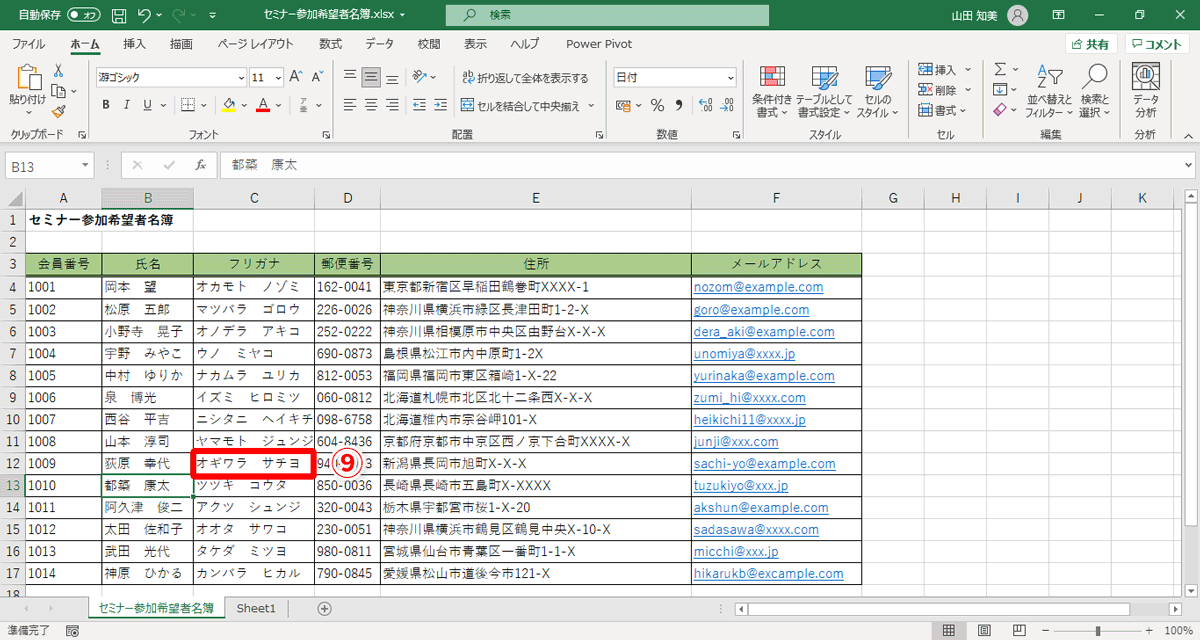
Task: Select Normal view button in status bar
Action: click(949, 631)
